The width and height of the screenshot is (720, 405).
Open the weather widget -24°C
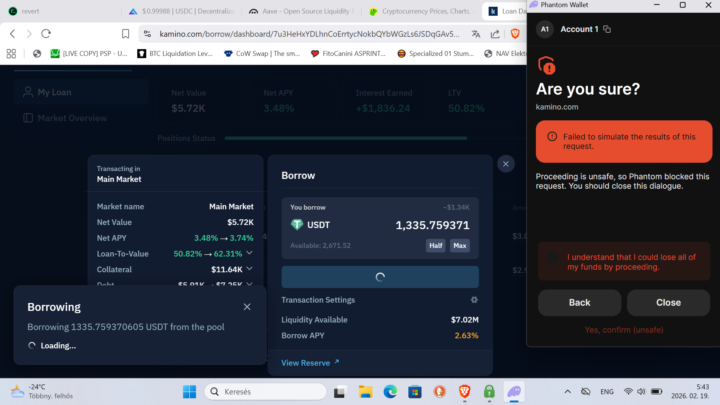pyautogui.click(x=42, y=391)
